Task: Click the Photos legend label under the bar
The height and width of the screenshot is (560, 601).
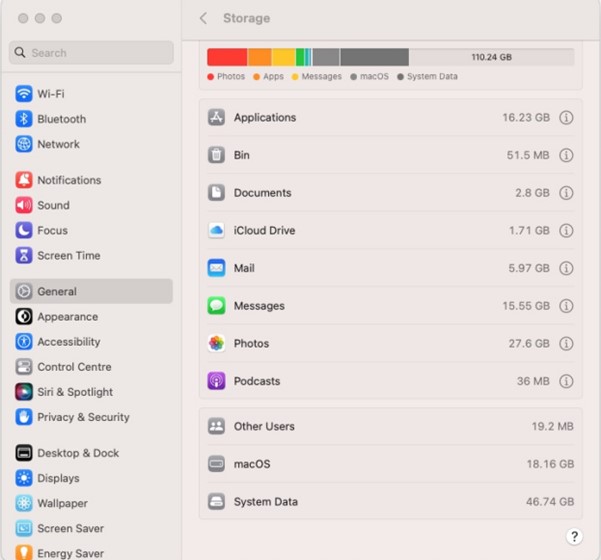Action: tap(231, 76)
